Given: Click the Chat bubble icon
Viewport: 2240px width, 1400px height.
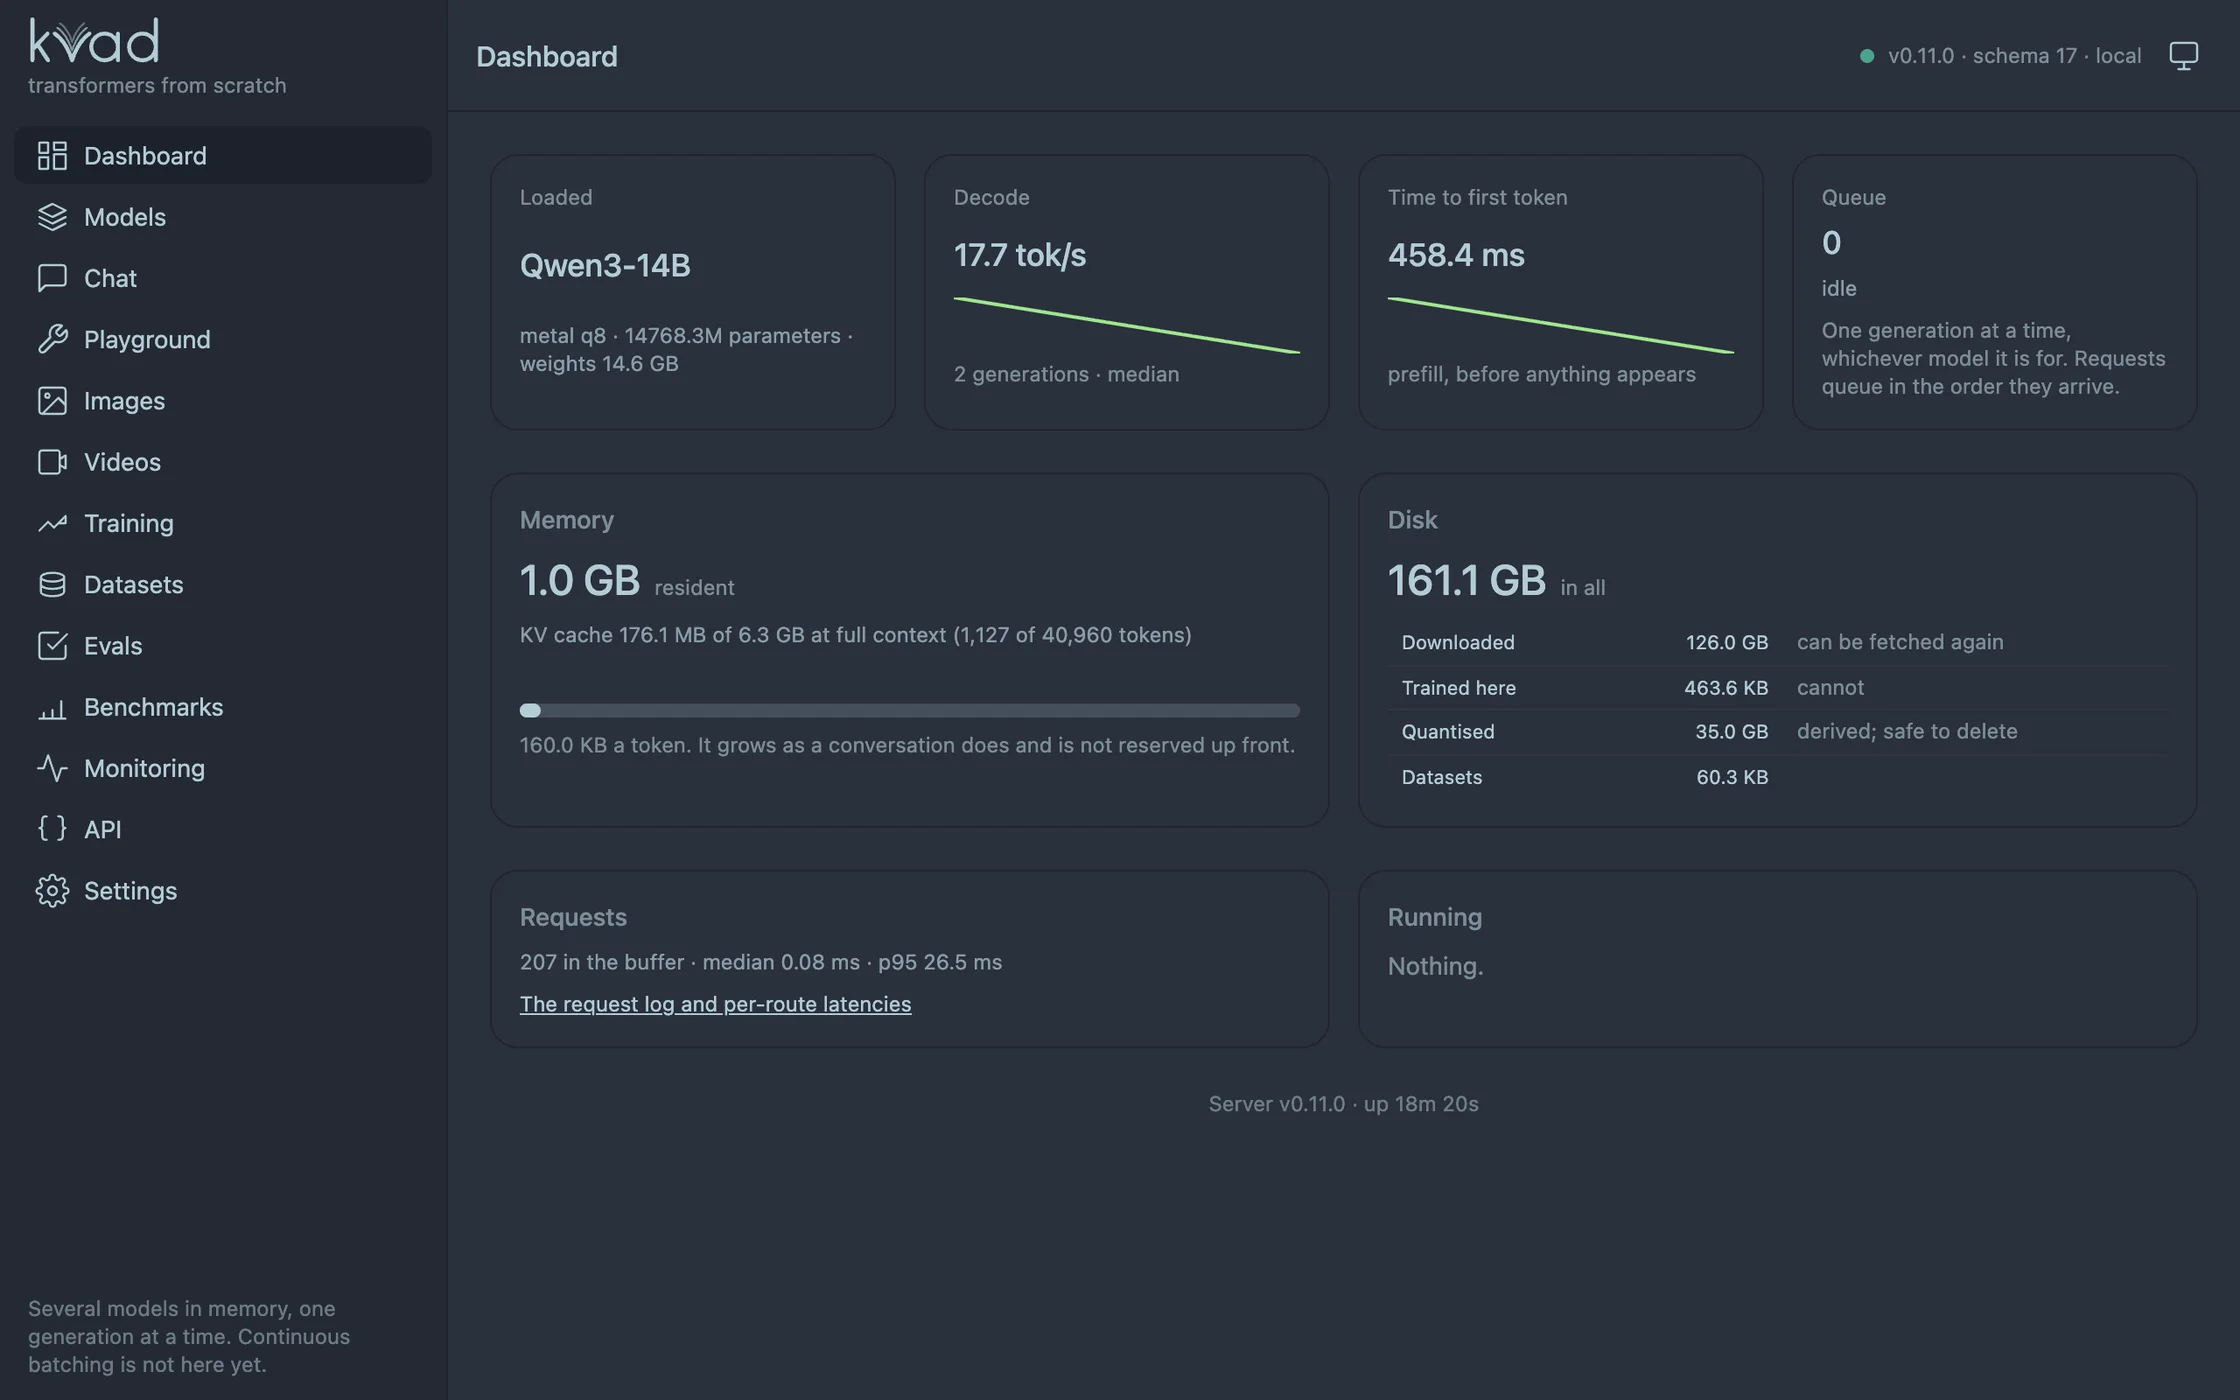Looking at the screenshot, I should (x=52, y=277).
